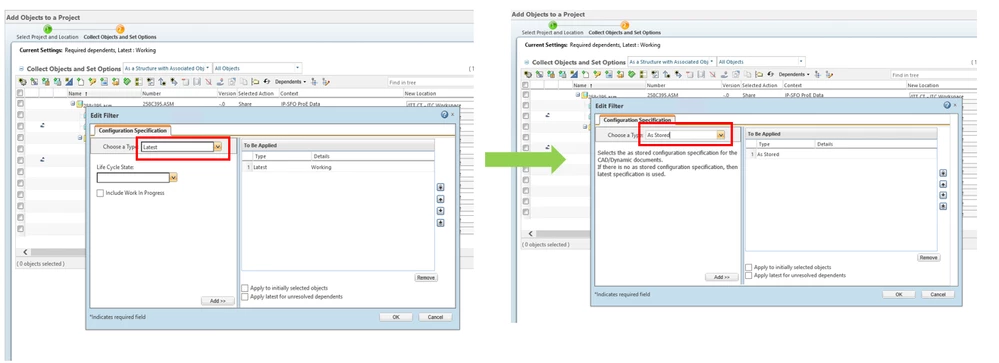Select Configuration Specification tab in Latest dialog
Screen dimensions: 999x363
coord(133,131)
